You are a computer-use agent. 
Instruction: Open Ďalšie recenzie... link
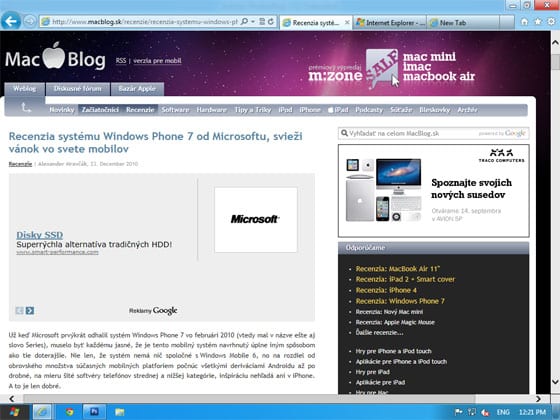click(379, 332)
